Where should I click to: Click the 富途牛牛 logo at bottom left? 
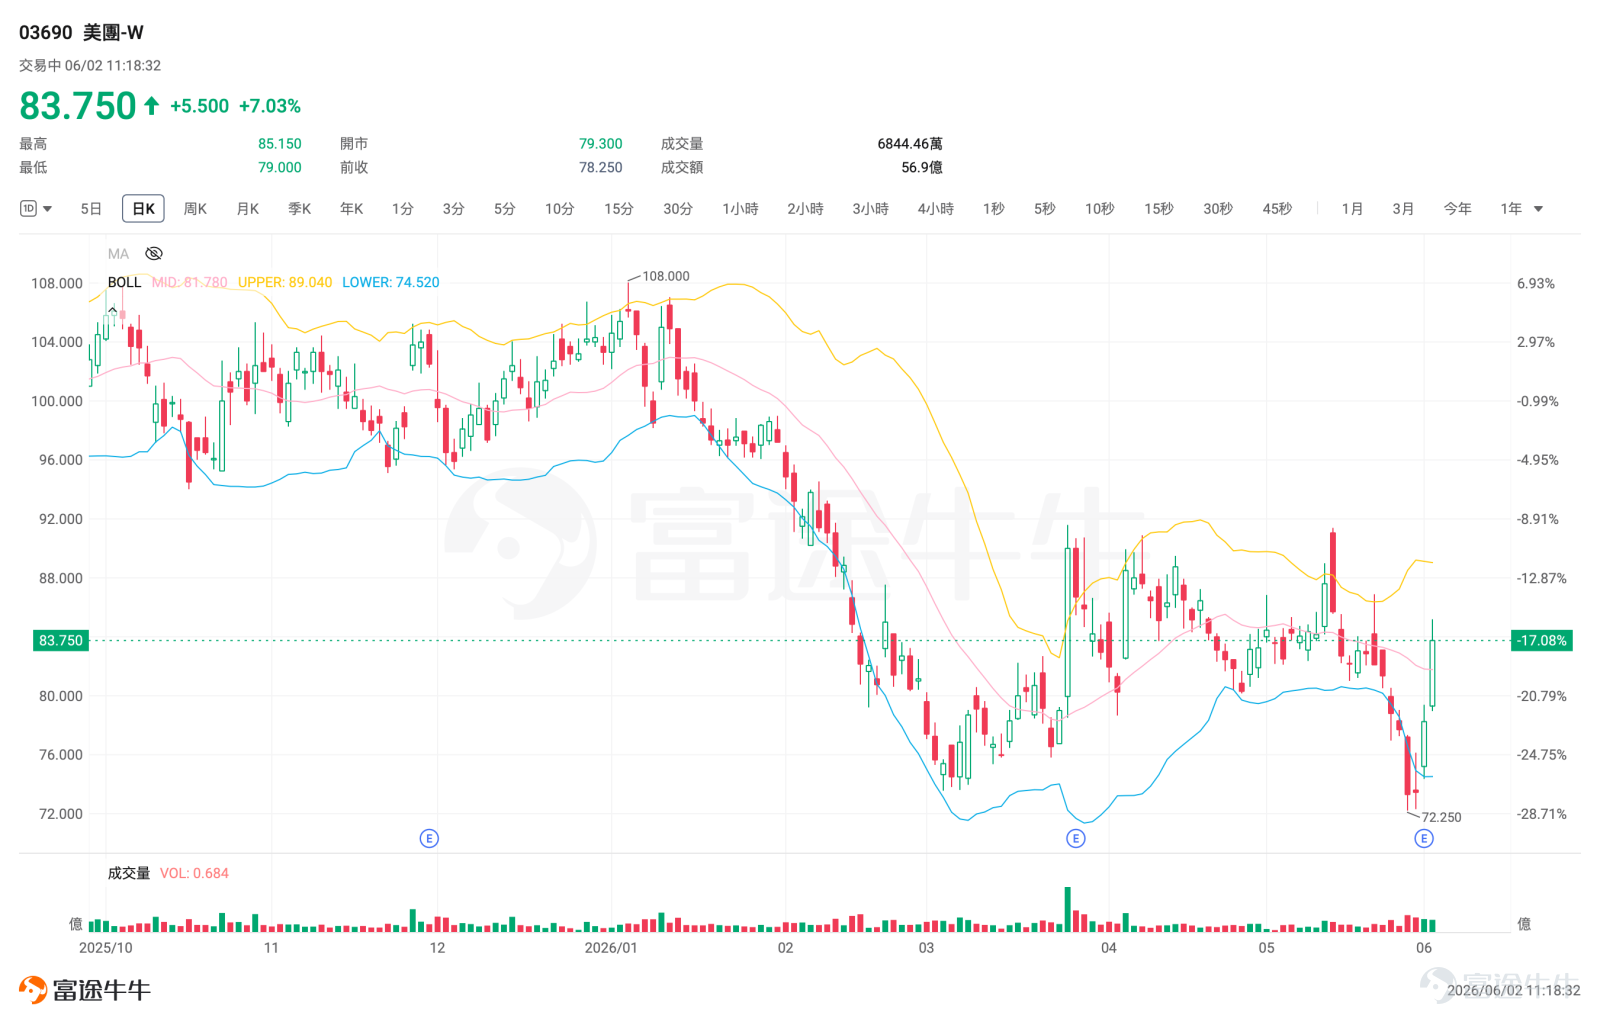pyautogui.click(x=84, y=990)
